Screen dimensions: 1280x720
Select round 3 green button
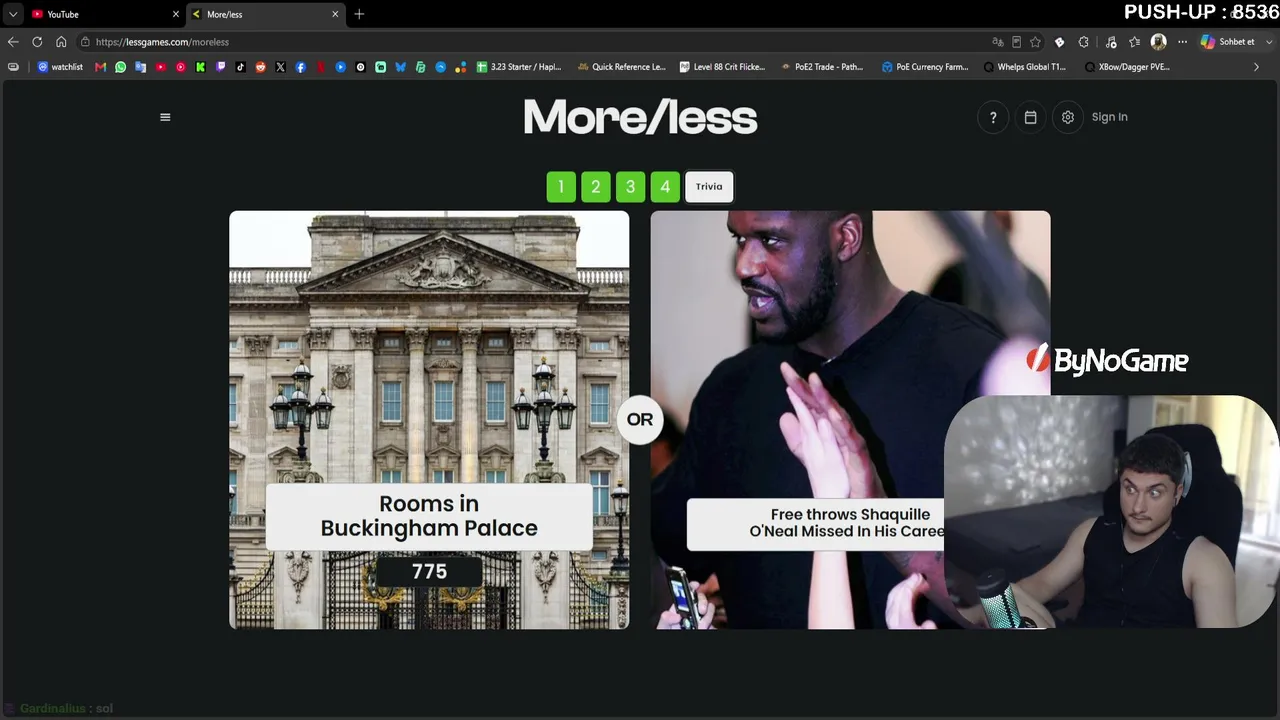coord(630,187)
